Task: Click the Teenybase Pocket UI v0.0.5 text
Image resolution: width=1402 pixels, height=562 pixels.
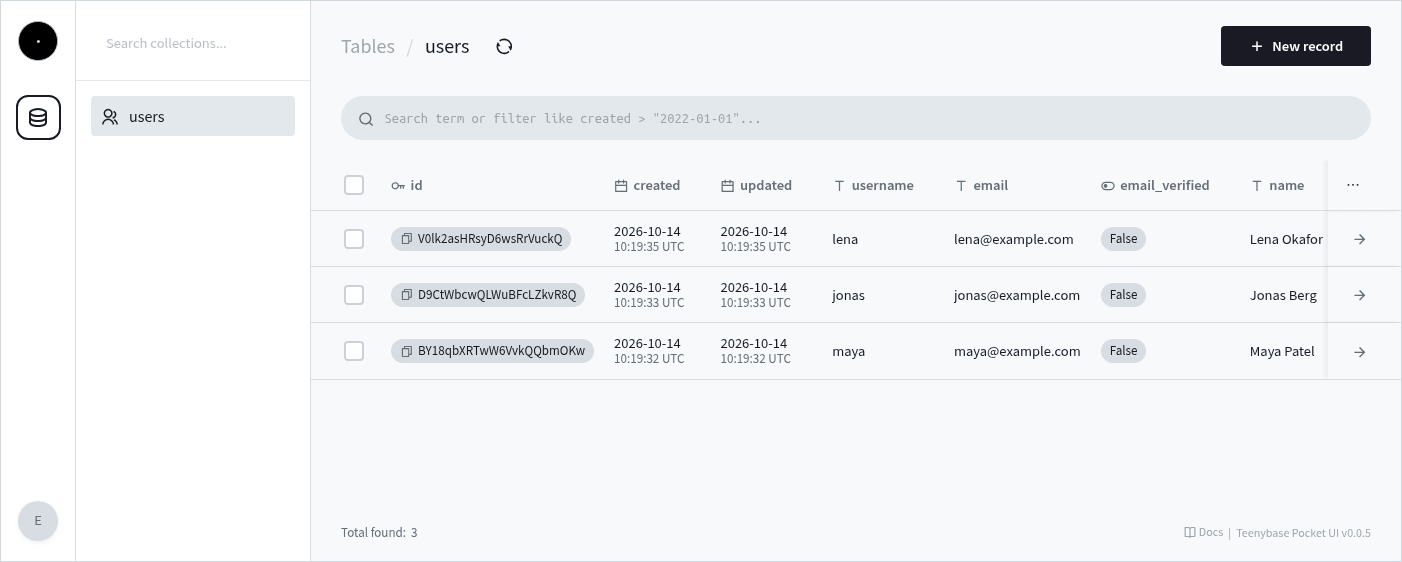Action: click(x=1303, y=533)
